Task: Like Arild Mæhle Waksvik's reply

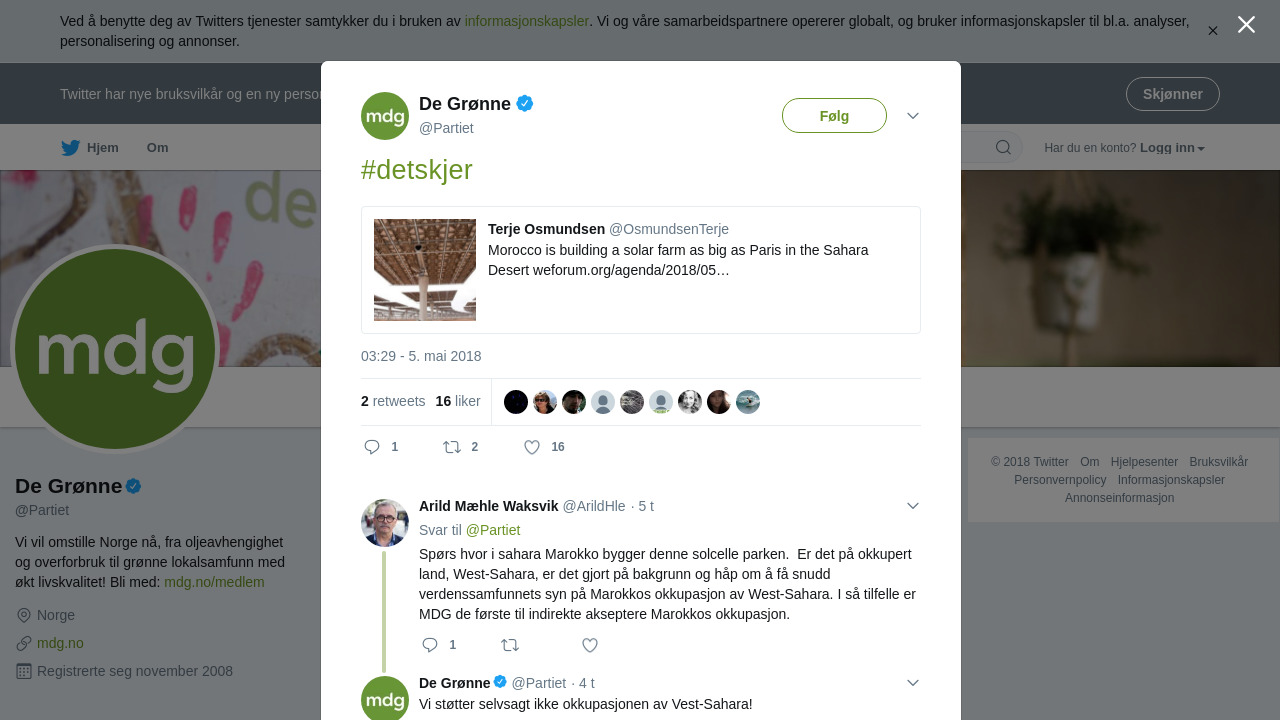Action: point(590,645)
